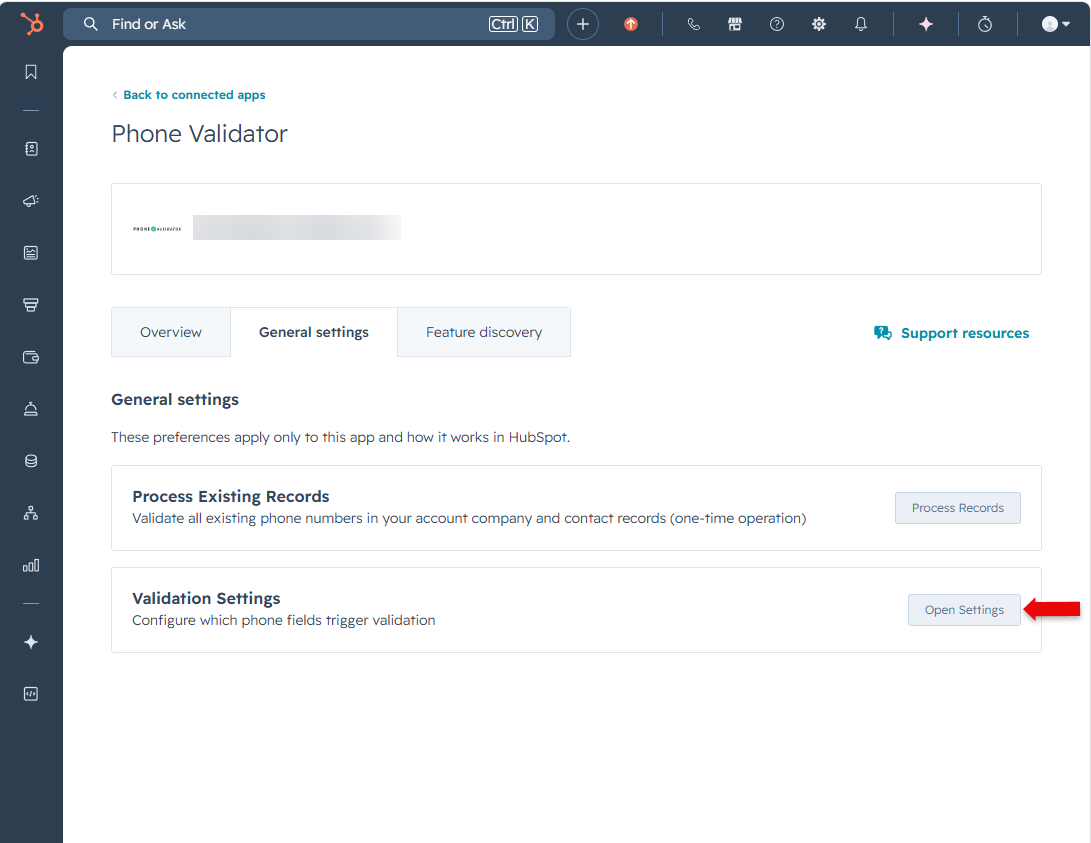This screenshot has height=843, width=1091.
Task: Open the Copilot sparkle icon in top bar
Action: [x=925, y=24]
